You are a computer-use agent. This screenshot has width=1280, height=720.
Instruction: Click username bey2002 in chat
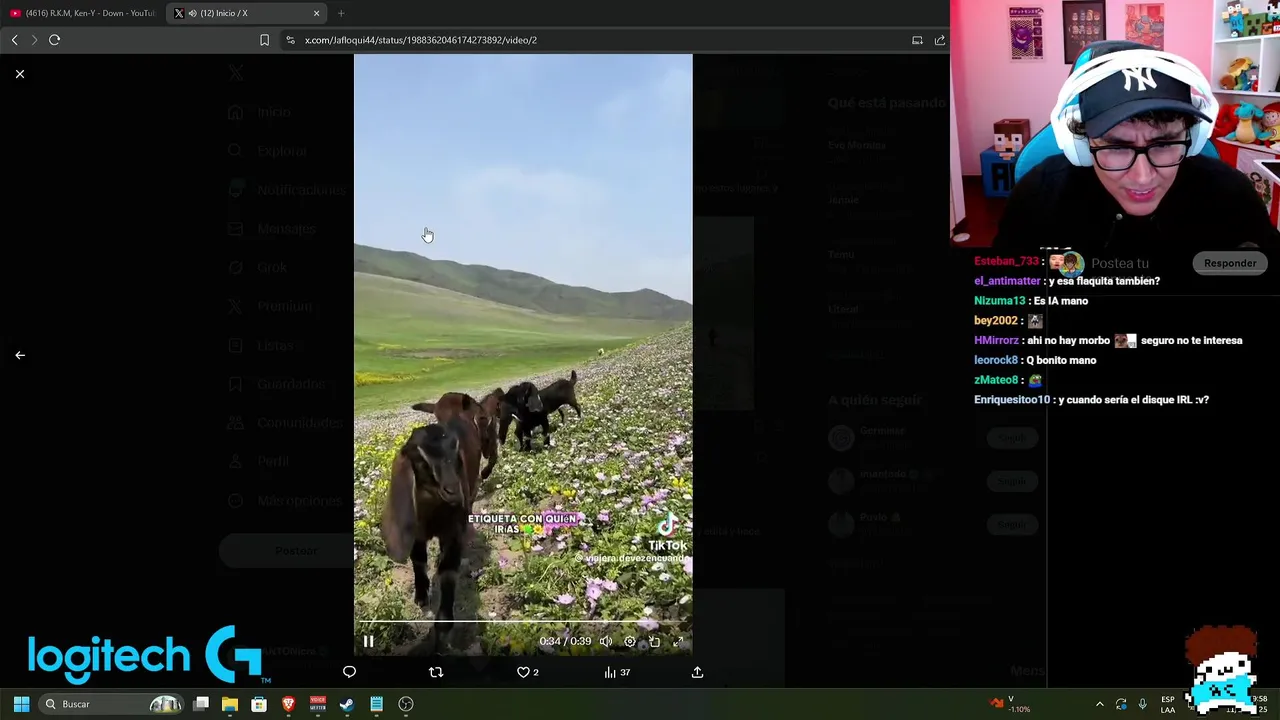tap(995, 321)
